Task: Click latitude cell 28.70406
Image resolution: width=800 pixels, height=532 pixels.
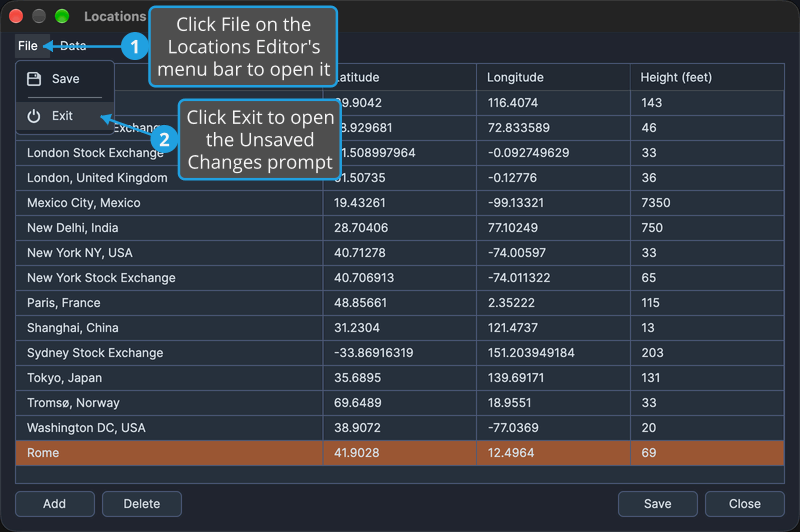Action: point(399,228)
